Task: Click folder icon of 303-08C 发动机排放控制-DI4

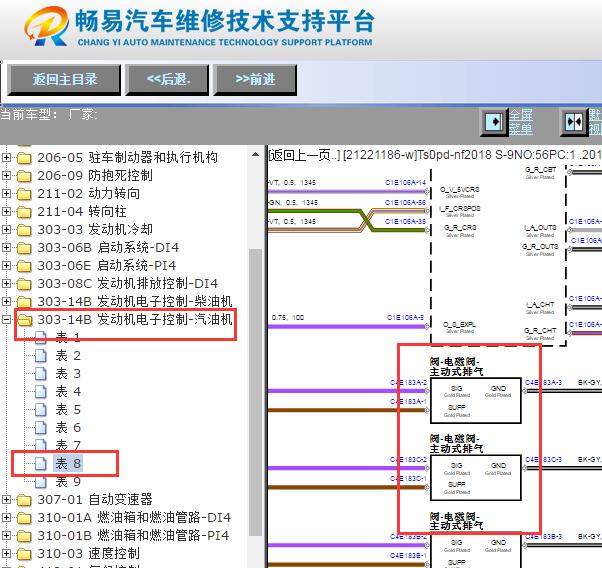Action: click(x=24, y=284)
